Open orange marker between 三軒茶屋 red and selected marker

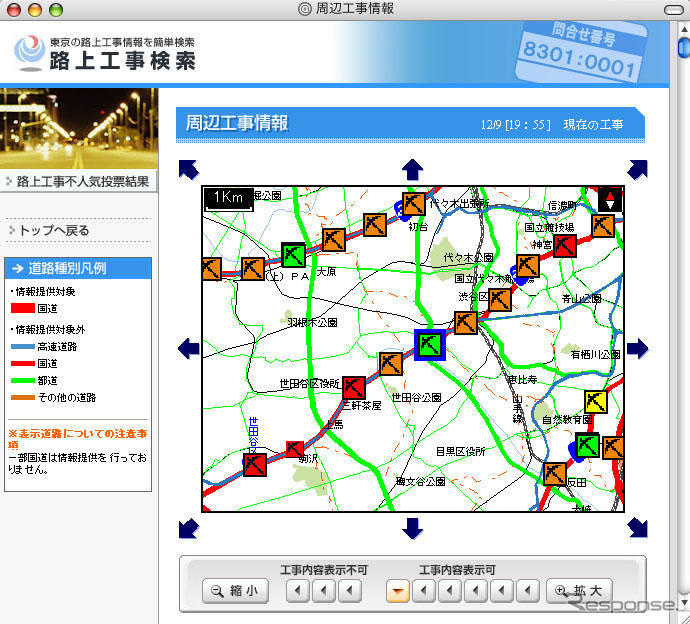point(391,363)
